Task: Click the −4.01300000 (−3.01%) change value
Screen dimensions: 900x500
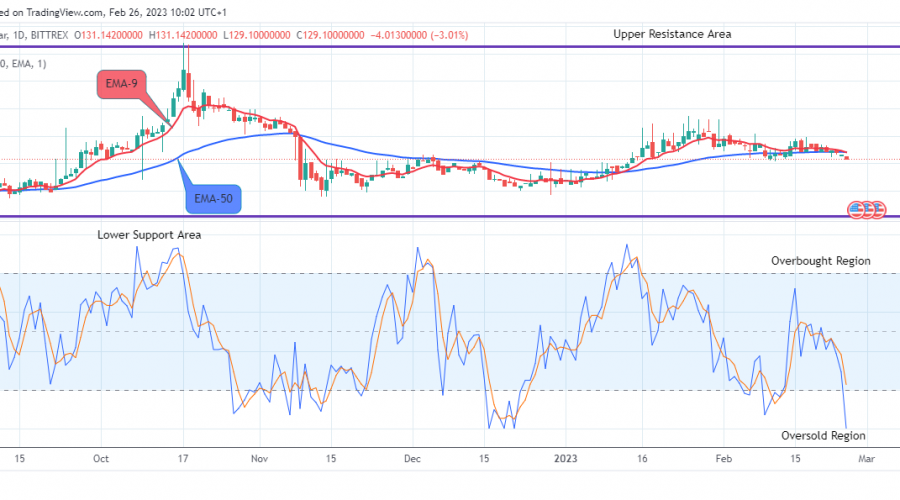Action: (x=419, y=35)
